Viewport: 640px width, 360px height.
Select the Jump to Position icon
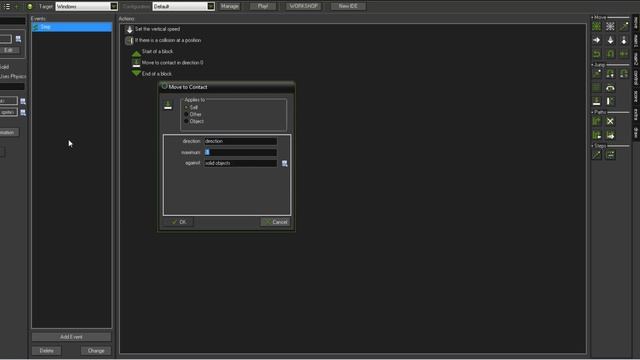click(596, 74)
